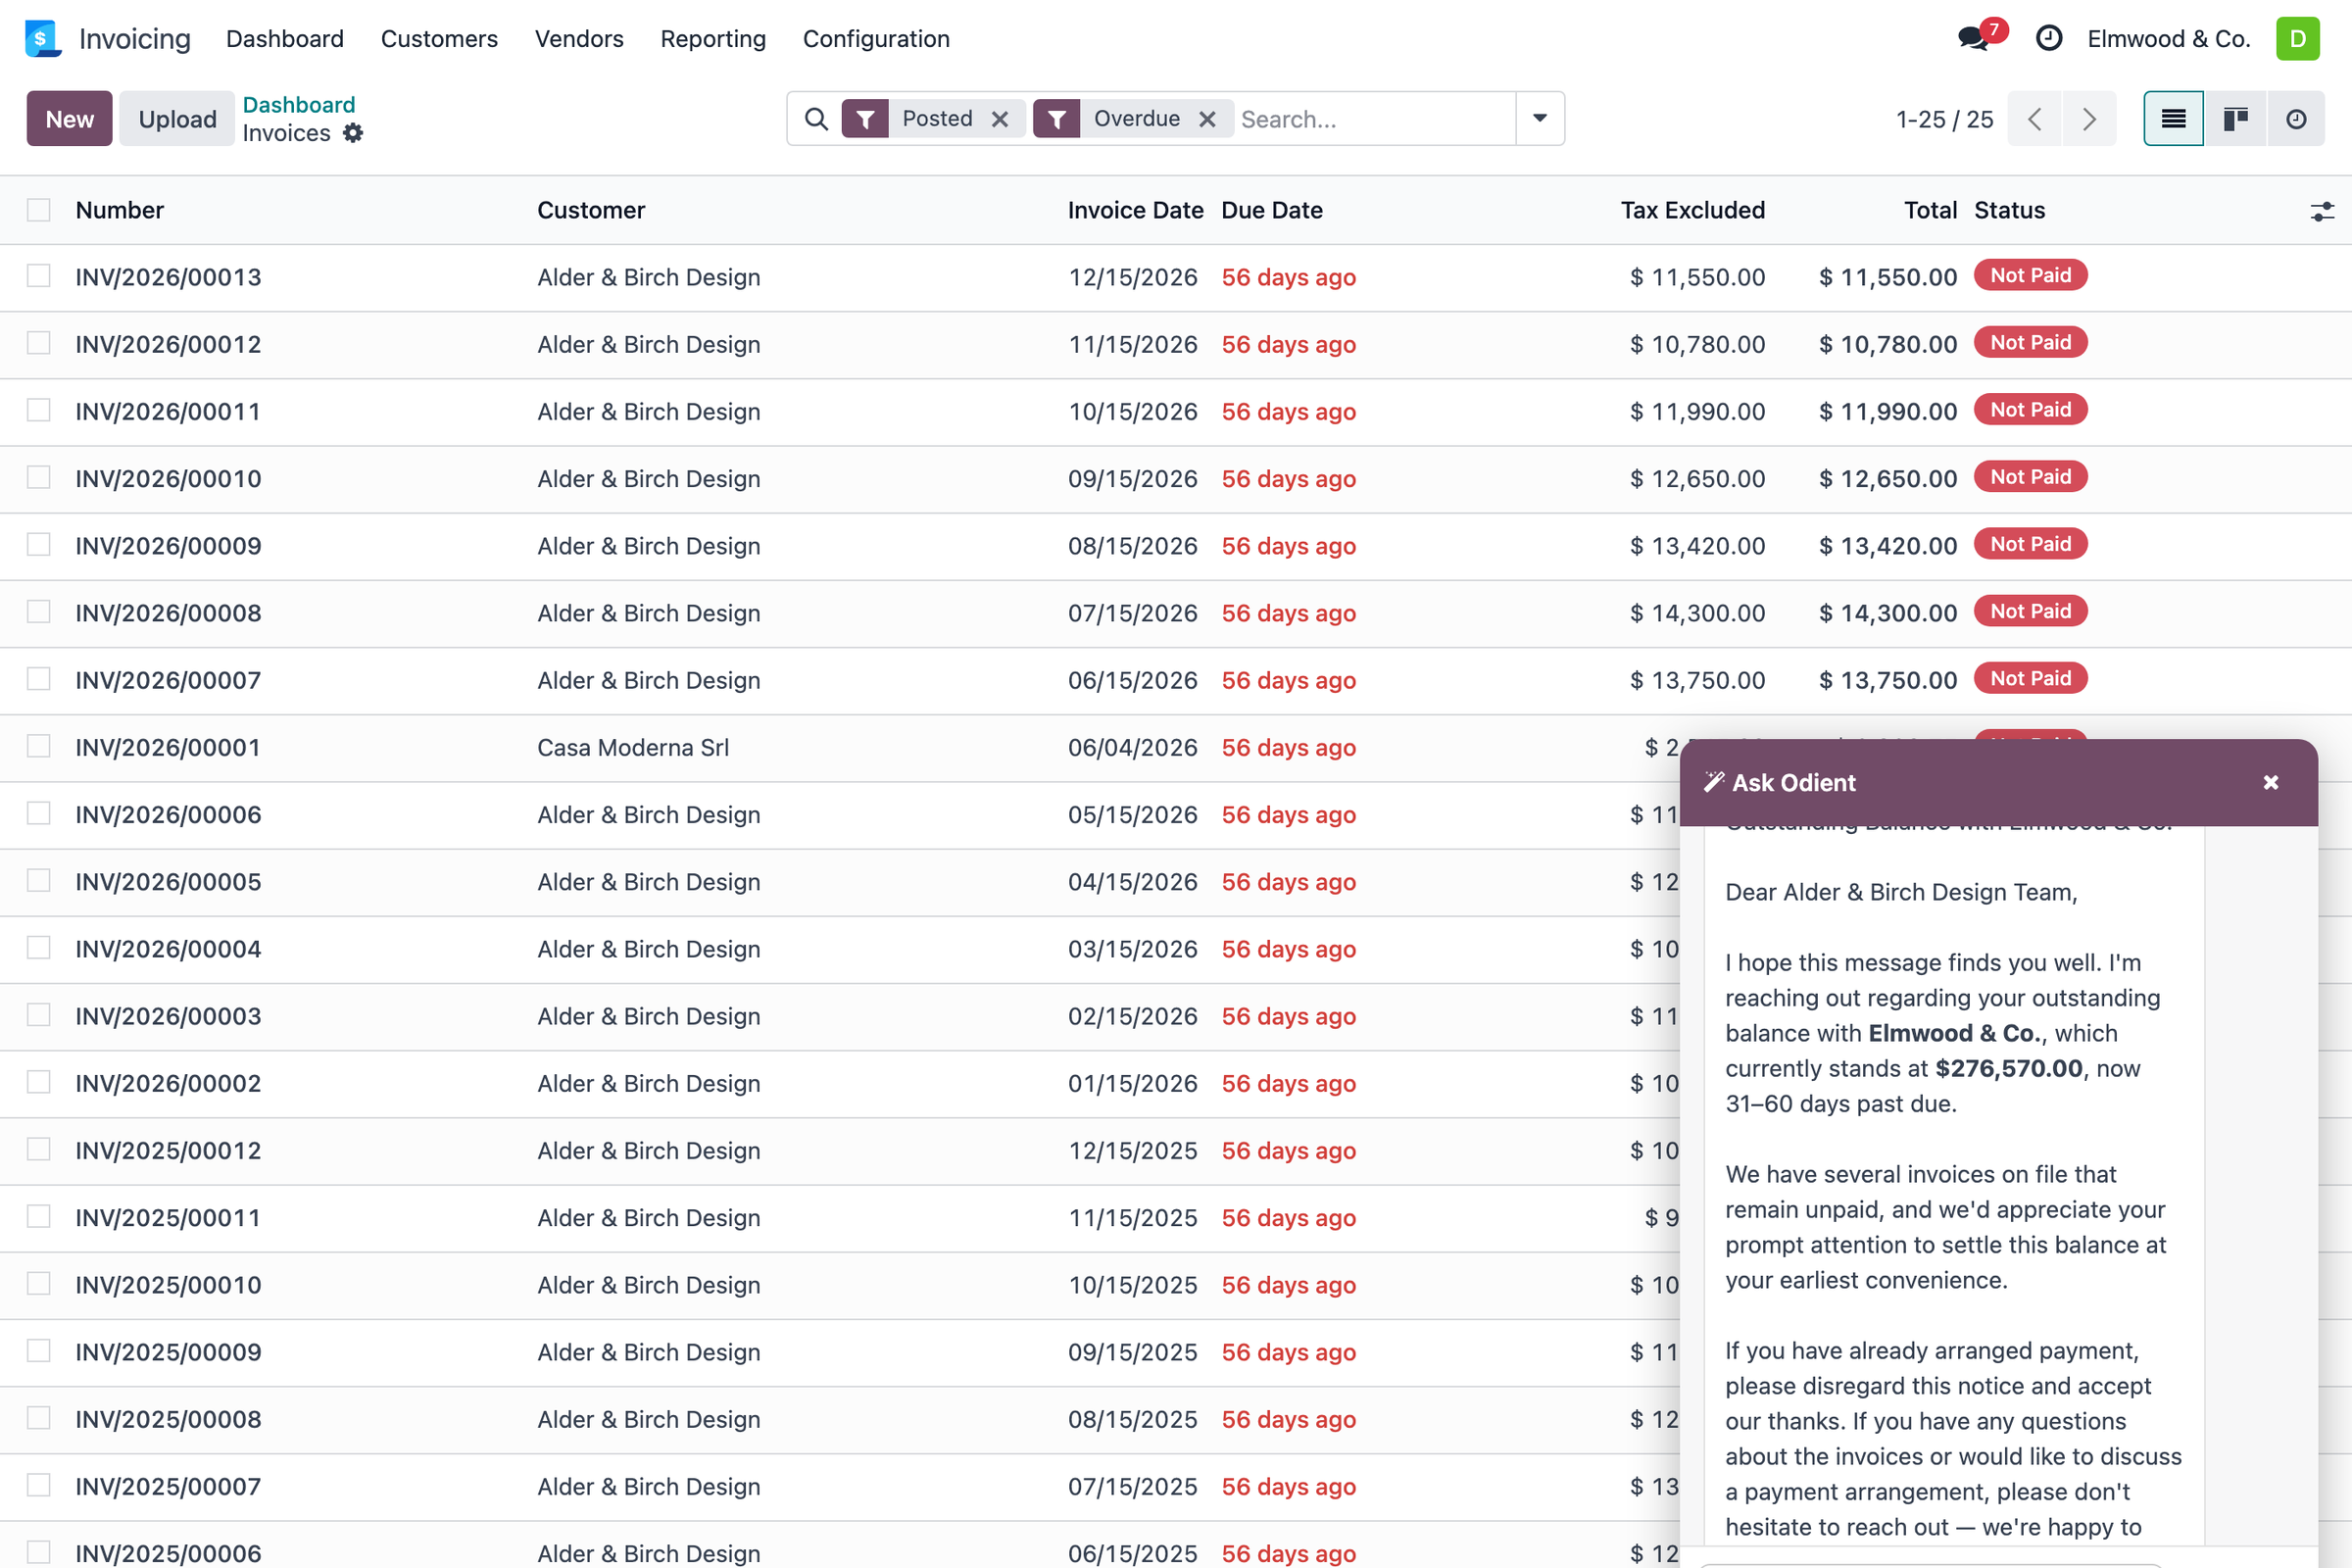This screenshot has height=1568, width=2352.
Task: Open the Reporting menu
Action: pos(713,39)
